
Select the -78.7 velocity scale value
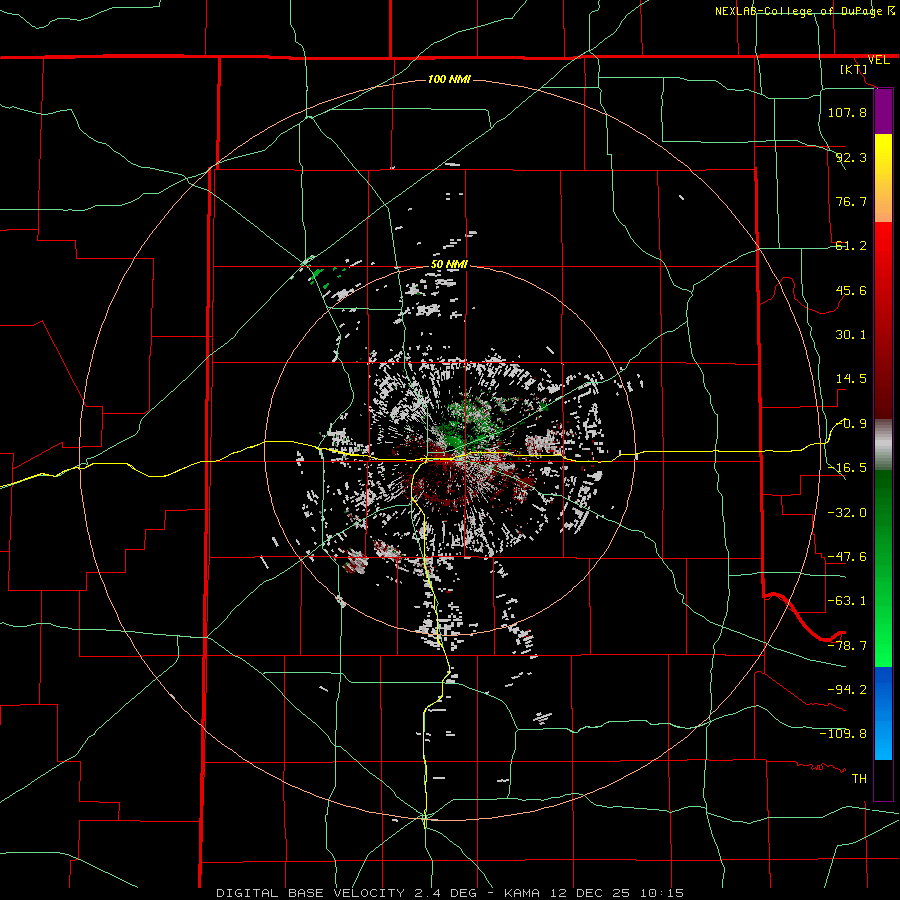(847, 646)
